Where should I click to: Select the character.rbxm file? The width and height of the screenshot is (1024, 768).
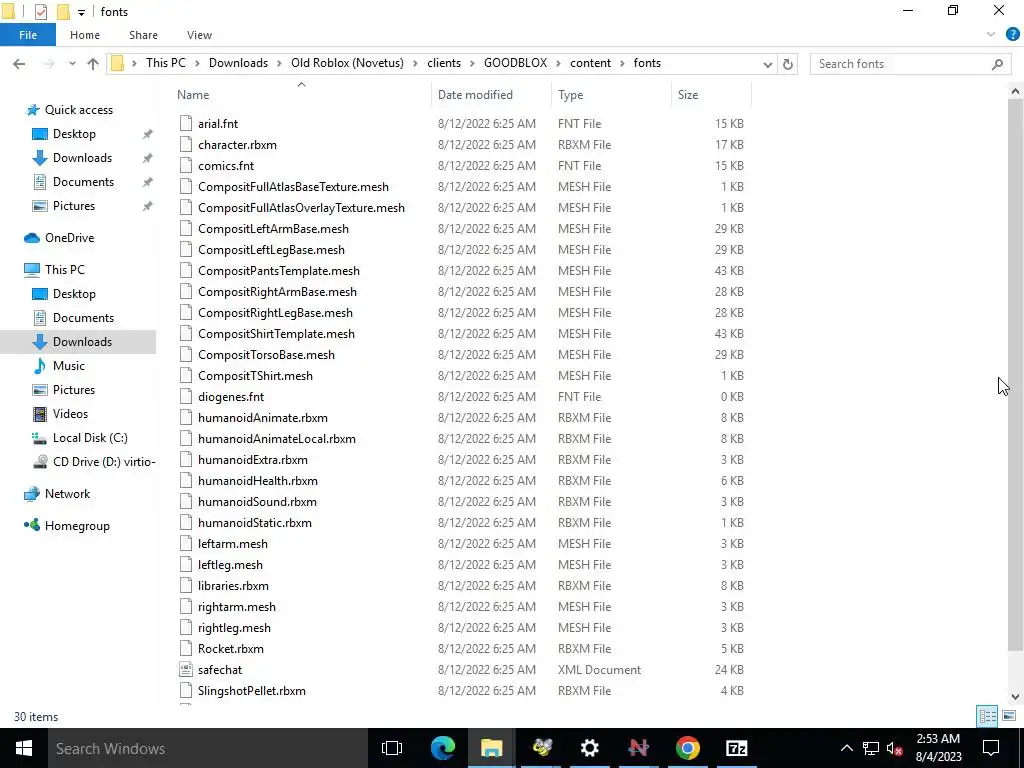click(237, 144)
